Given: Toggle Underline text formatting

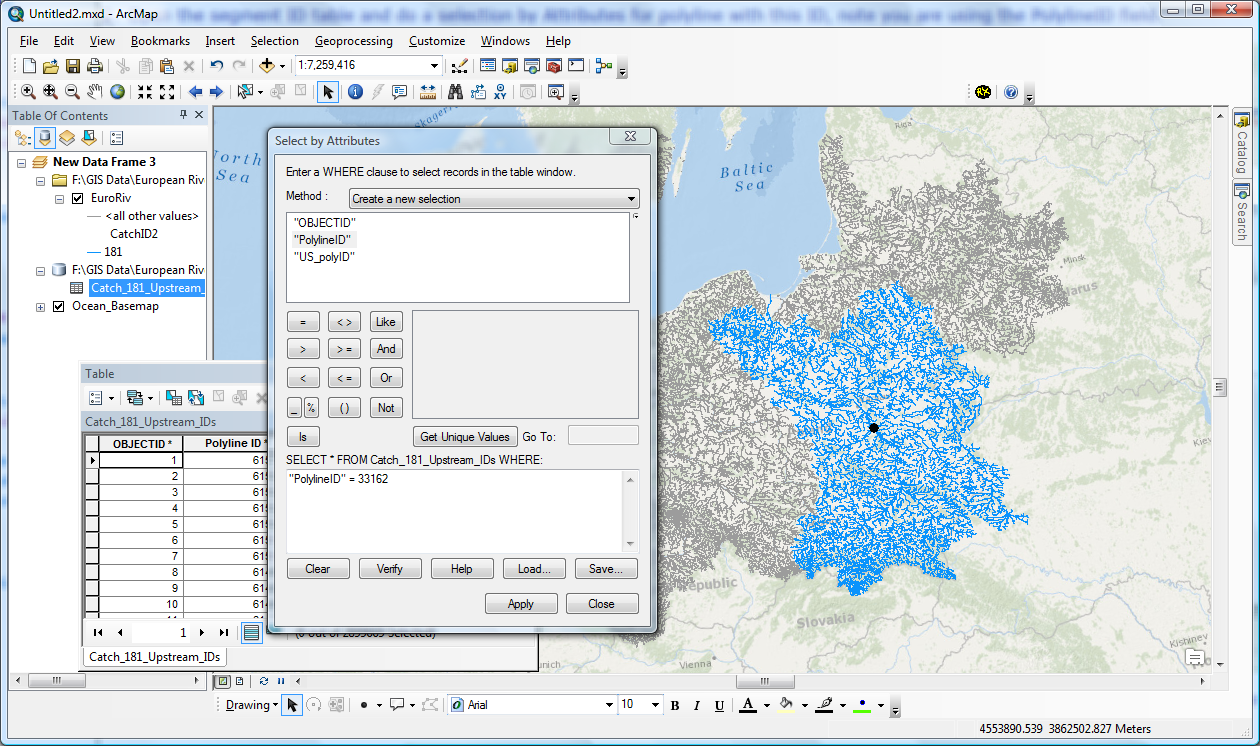Looking at the screenshot, I should point(719,705).
